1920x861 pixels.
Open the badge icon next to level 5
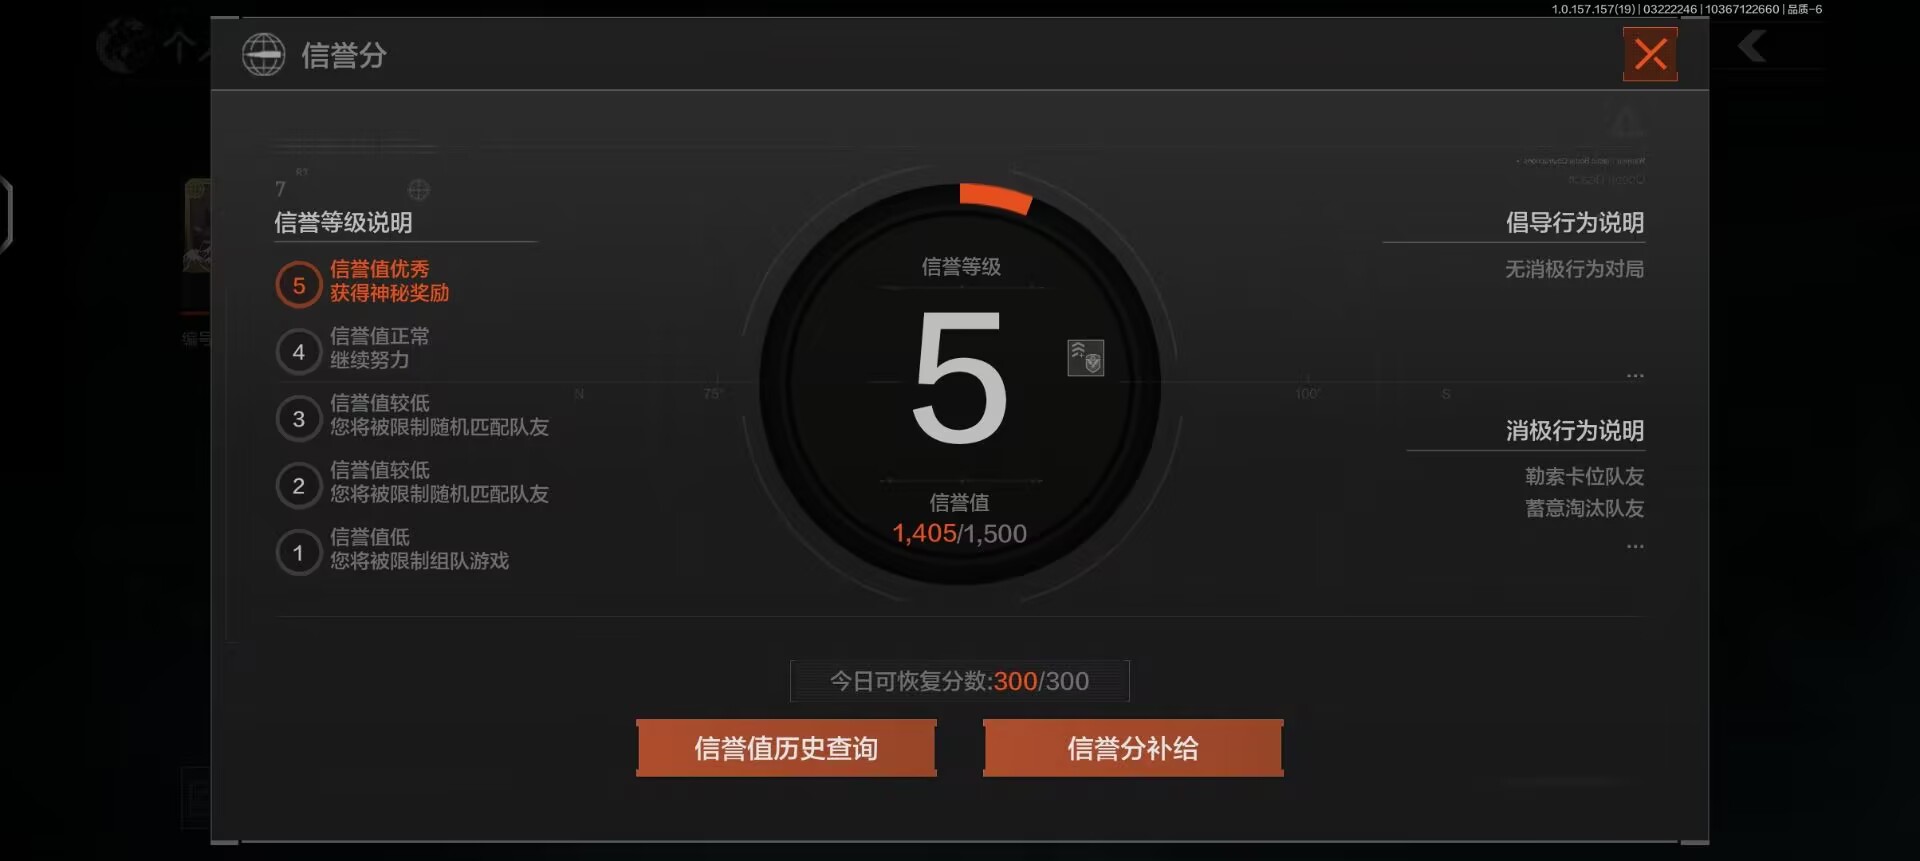coord(1086,358)
